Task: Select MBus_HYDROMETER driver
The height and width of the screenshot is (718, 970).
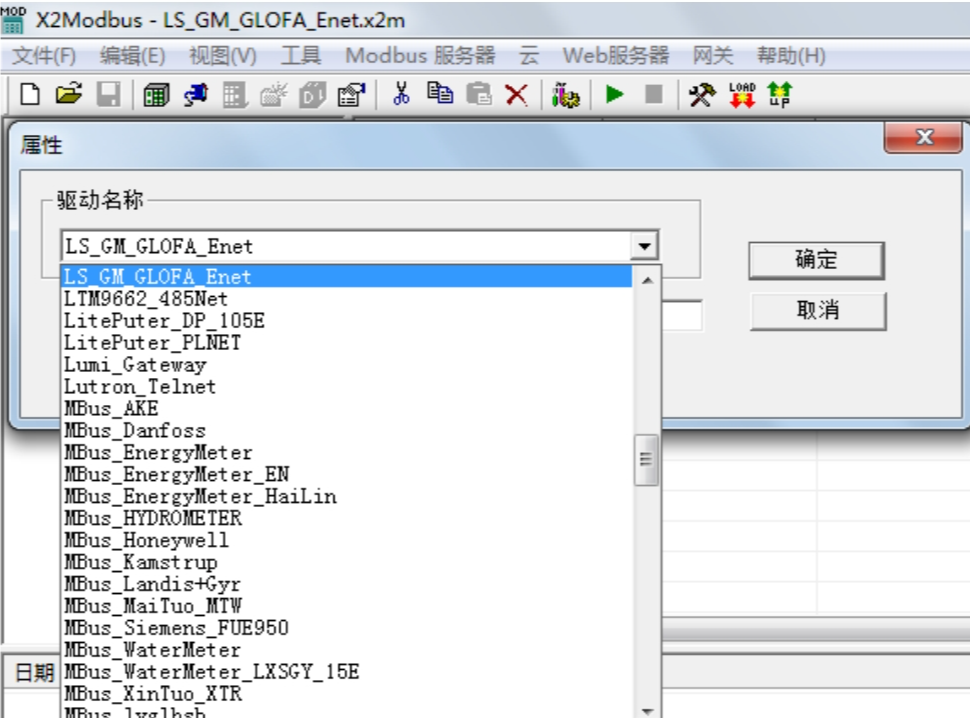Action: tap(346, 518)
